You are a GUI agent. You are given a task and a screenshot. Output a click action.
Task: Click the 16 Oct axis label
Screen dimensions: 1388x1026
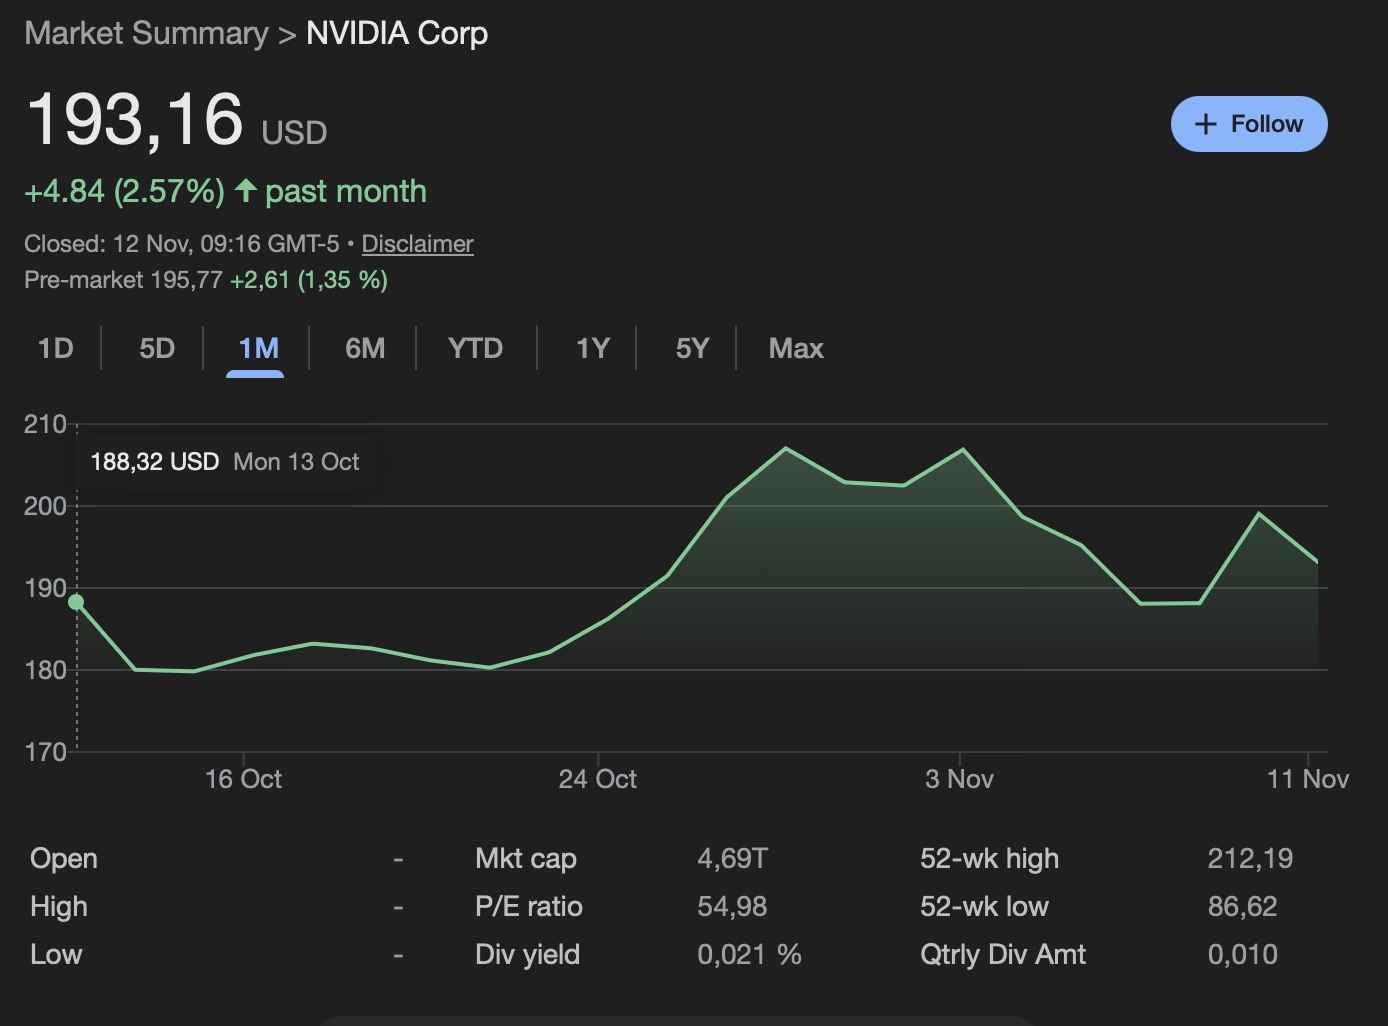(x=242, y=779)
